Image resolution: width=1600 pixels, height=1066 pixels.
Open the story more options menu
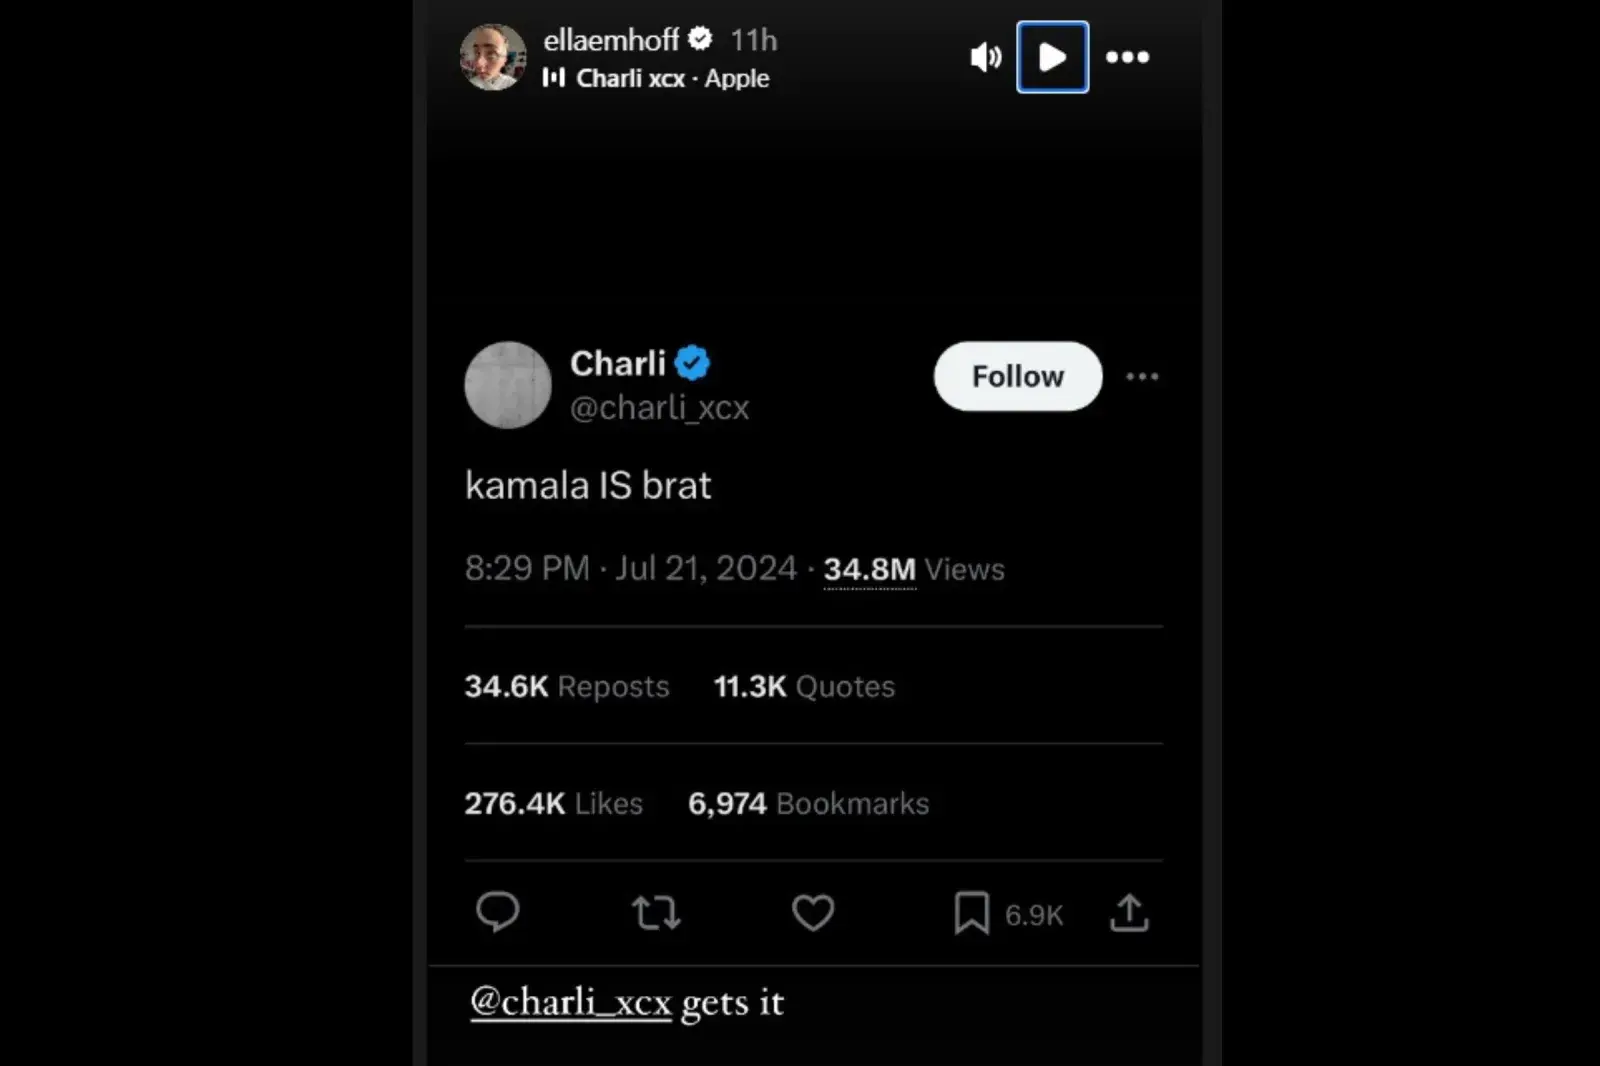point(1127,57)
